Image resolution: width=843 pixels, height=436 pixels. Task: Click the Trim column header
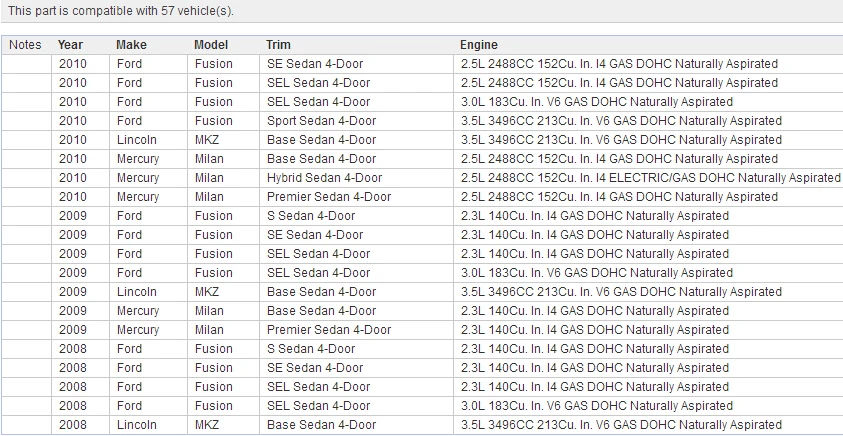(278, 45)
